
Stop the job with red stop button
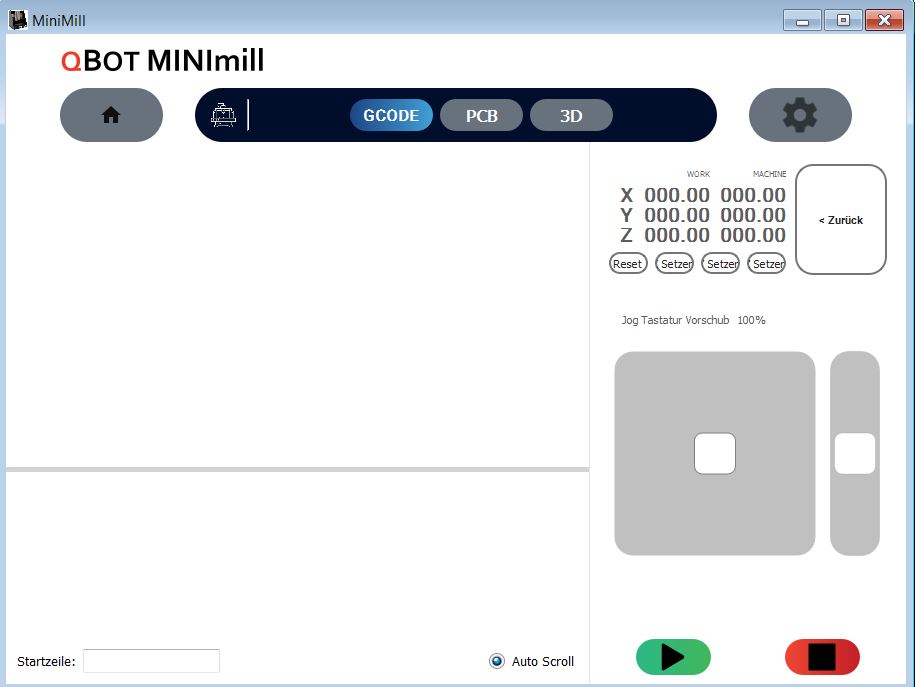click(822, 657)
